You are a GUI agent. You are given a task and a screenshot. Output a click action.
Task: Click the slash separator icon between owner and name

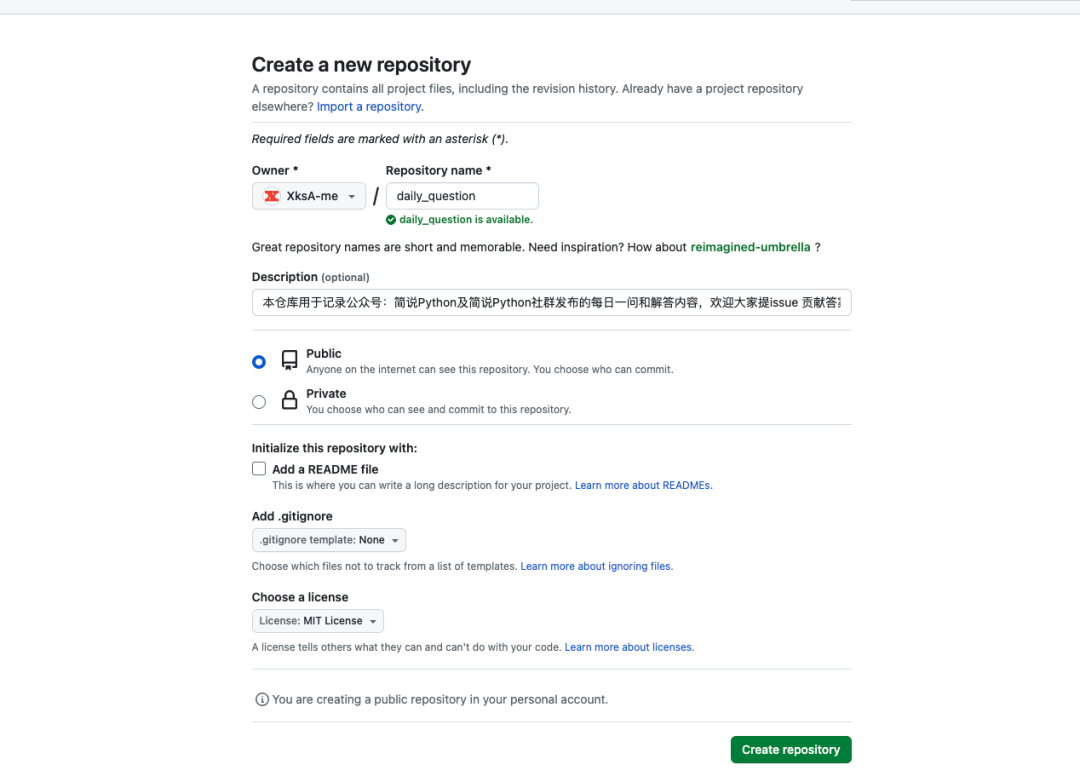coord(376,196)
